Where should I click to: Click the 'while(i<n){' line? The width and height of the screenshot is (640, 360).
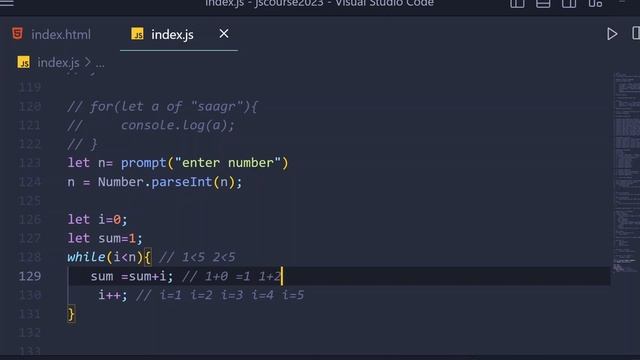pos(109,257)
